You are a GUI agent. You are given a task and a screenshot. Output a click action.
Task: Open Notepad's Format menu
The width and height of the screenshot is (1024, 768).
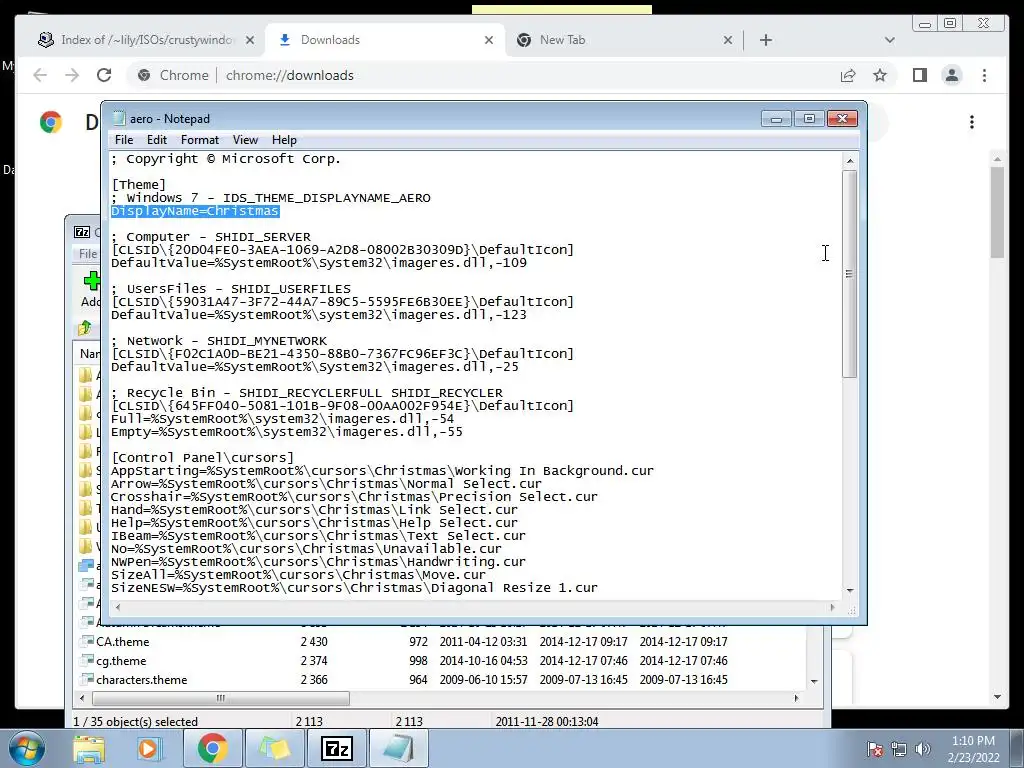coord(200,140)
